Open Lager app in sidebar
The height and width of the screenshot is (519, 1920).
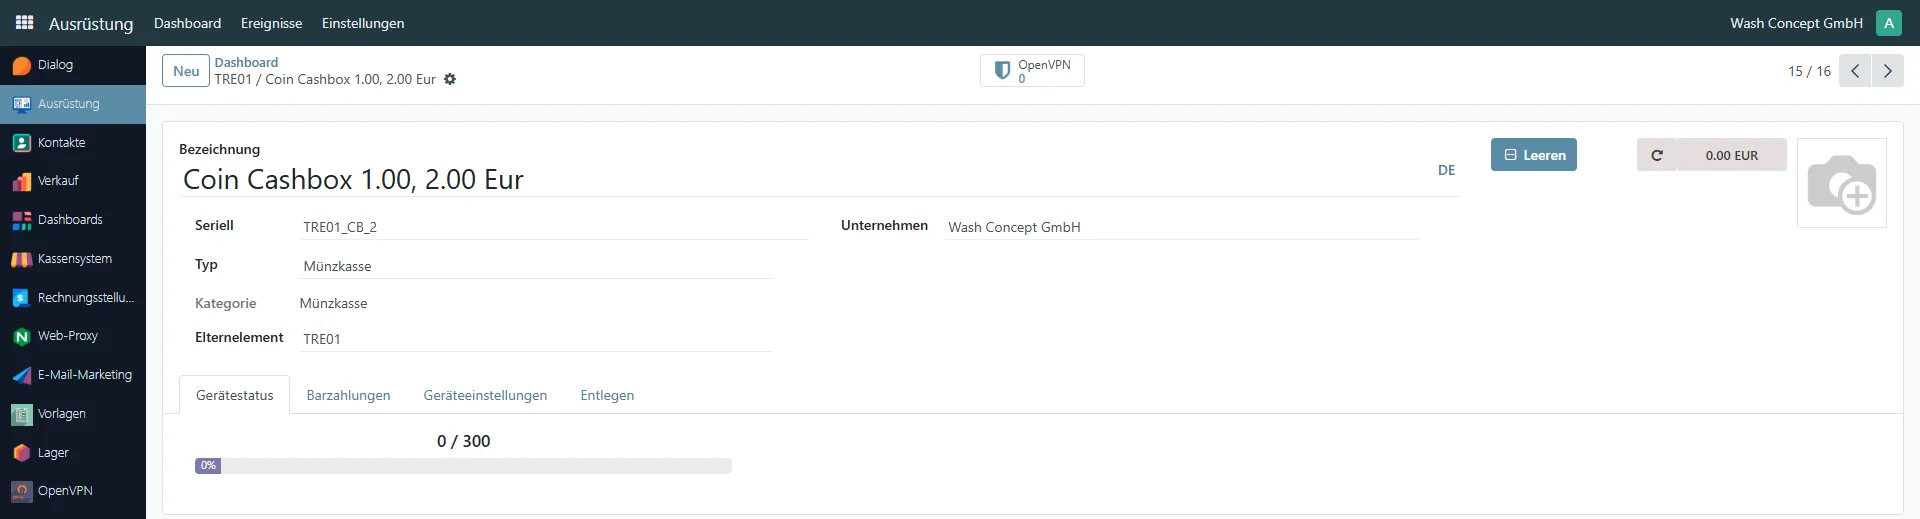click(x=73, y=453)
